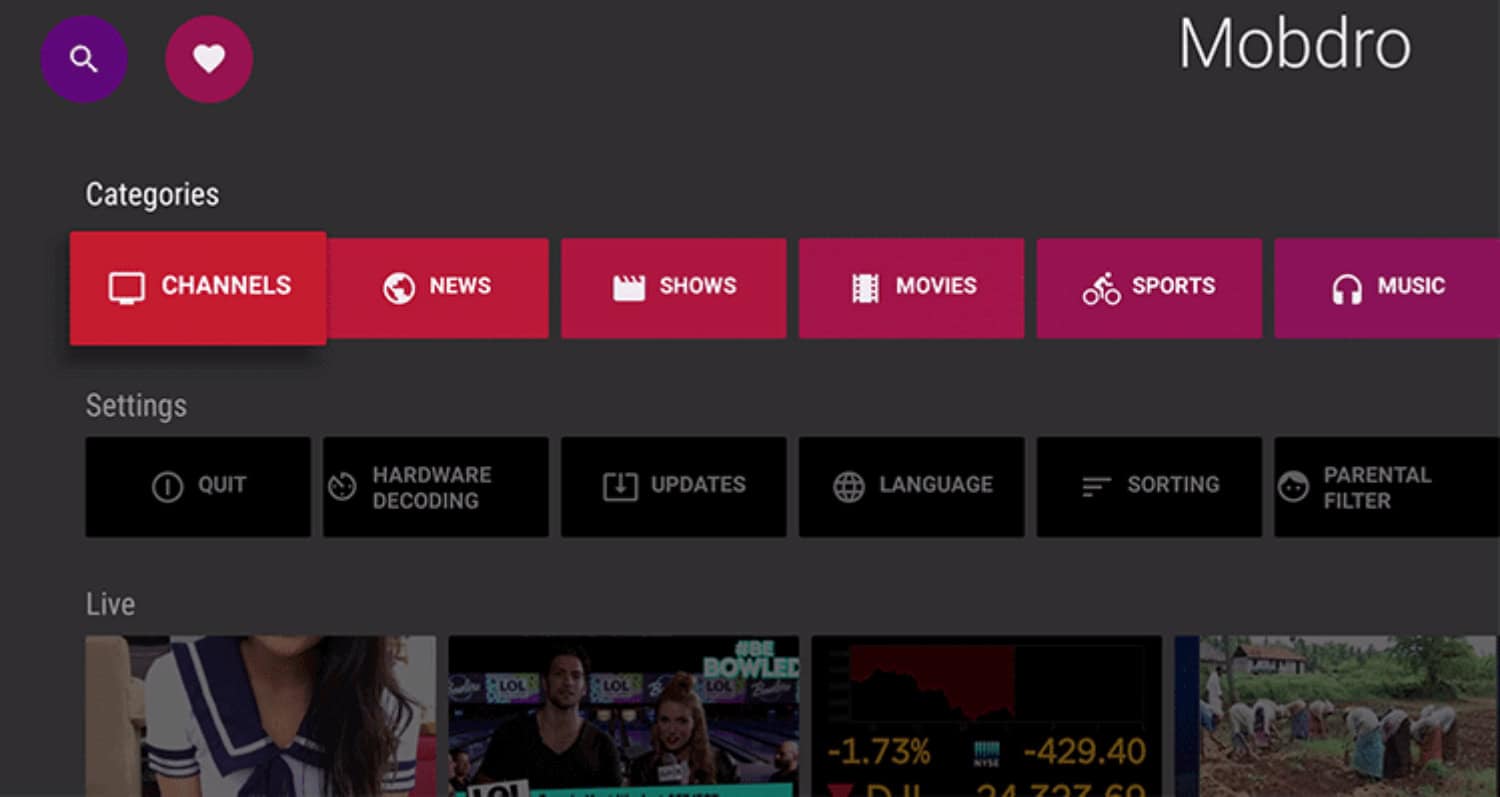Play the LOL bowling alley live stream
This screenshot has height=797, width=1500.
pyautogui.click(x=623, y=716)
